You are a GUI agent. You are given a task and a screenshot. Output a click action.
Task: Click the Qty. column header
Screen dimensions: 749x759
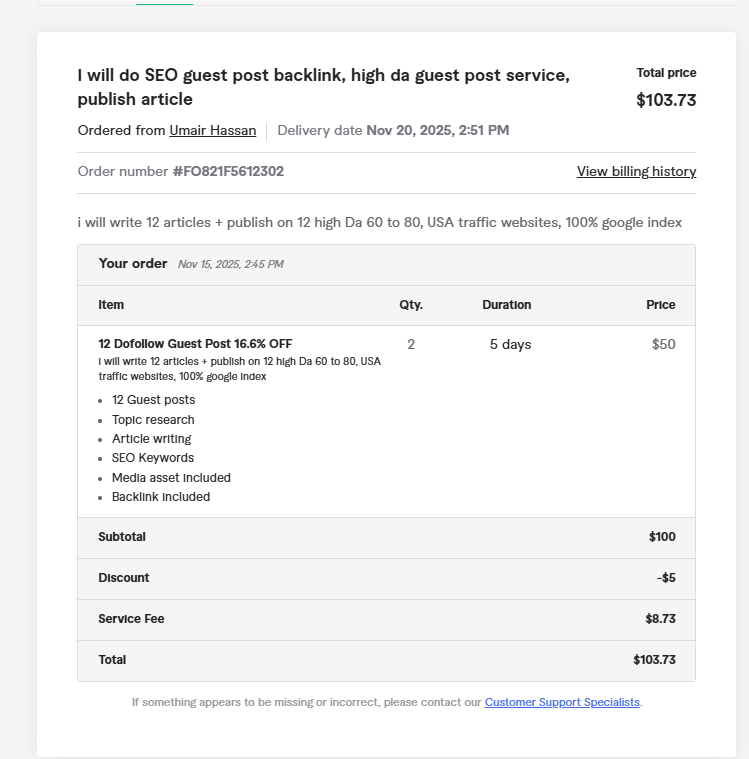tap(411, 305)
